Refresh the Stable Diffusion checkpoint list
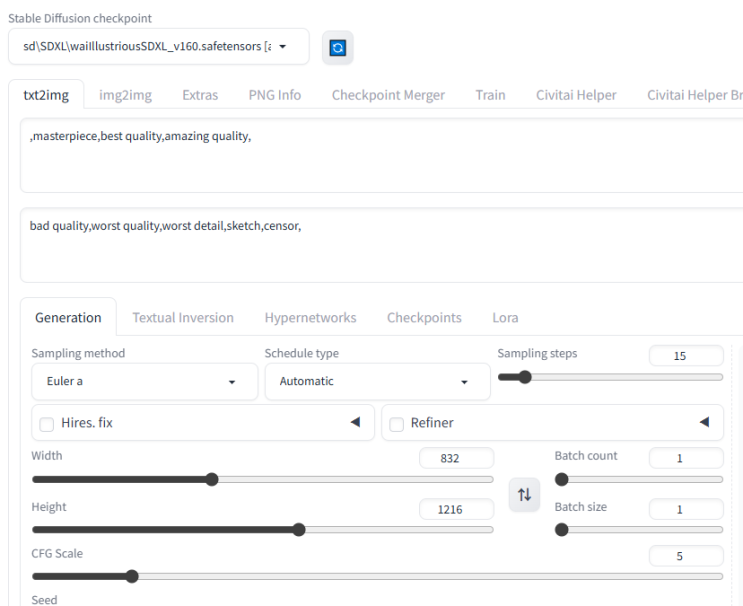Viewport: 743px width, 606px height. pyautogui.click(x=337, y=47)
